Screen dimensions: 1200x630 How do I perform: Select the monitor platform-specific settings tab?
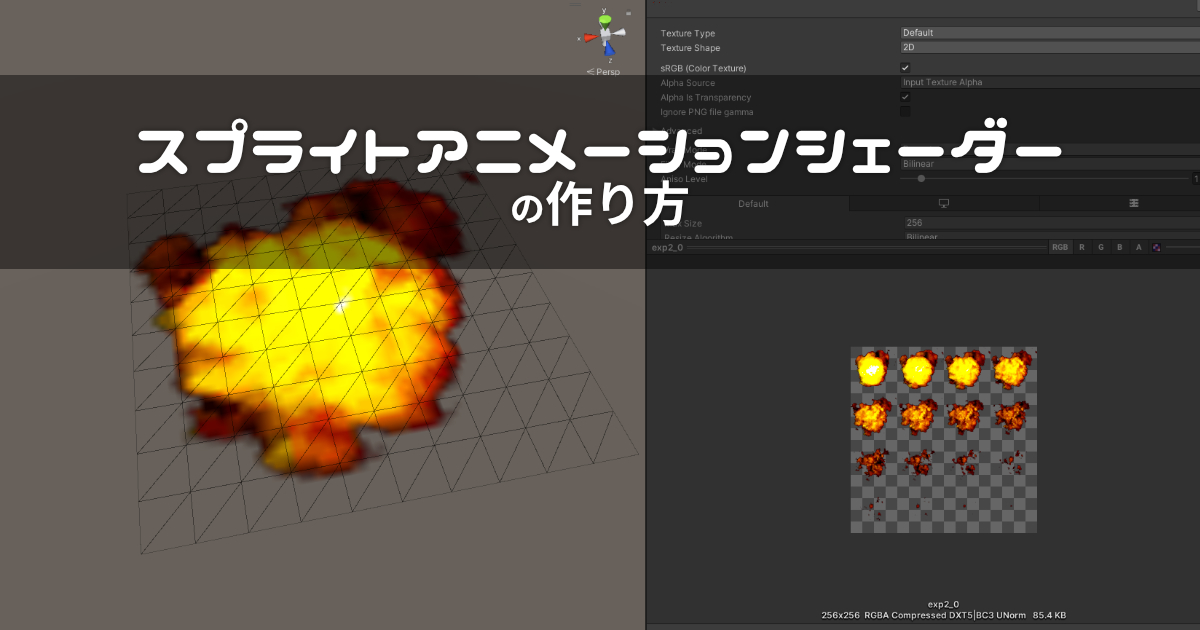tap(943, 202)
